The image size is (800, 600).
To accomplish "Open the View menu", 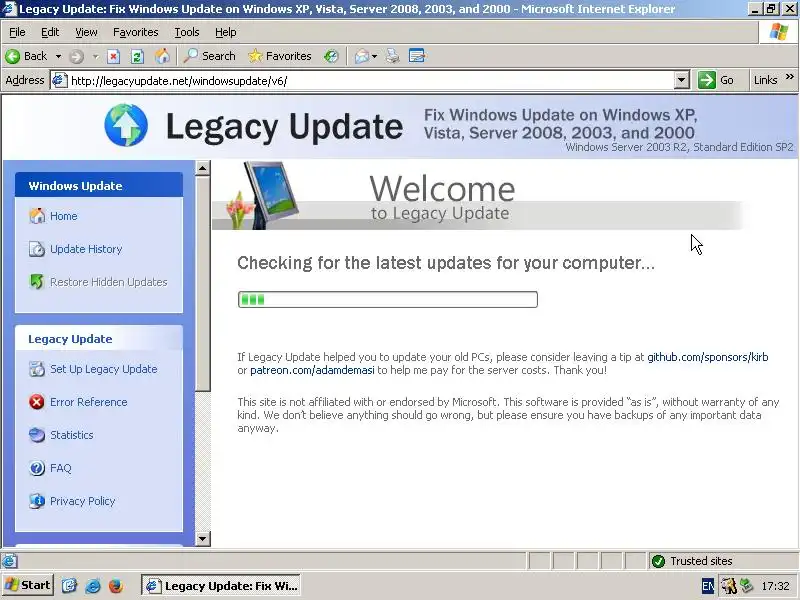I will pyautogui.click(x=86, y=32).
